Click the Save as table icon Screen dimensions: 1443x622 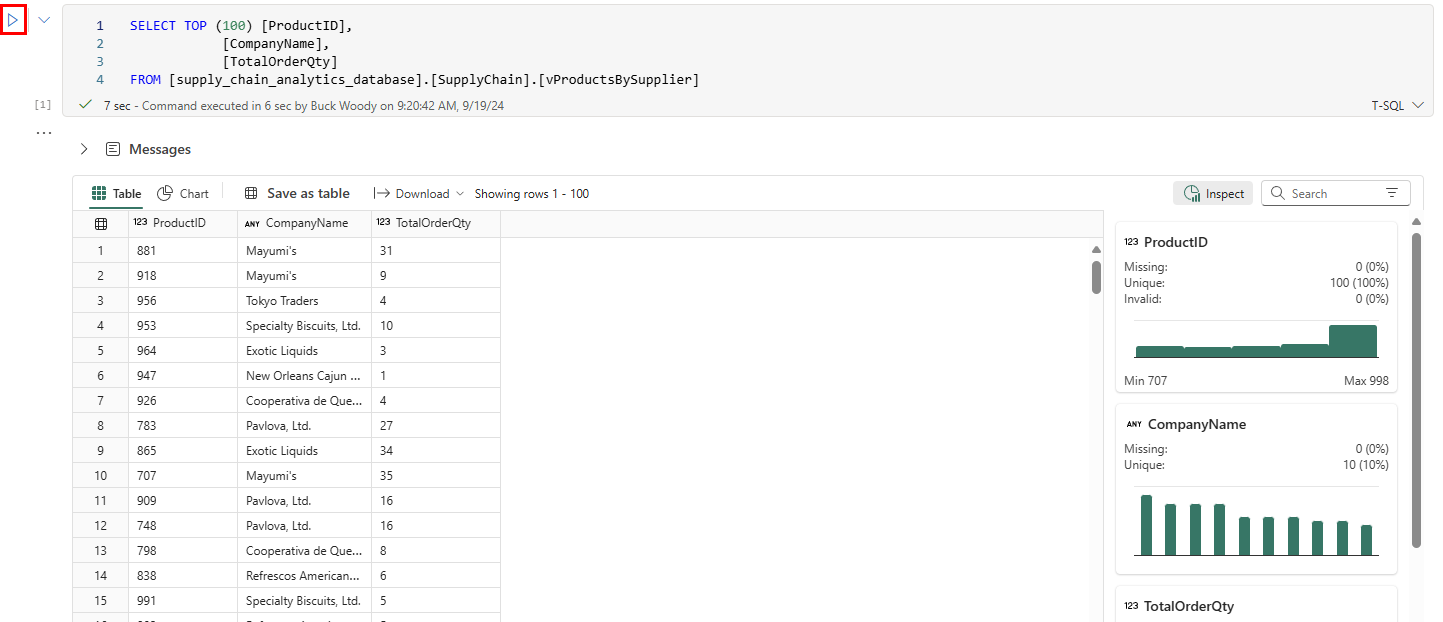(251, 194)
